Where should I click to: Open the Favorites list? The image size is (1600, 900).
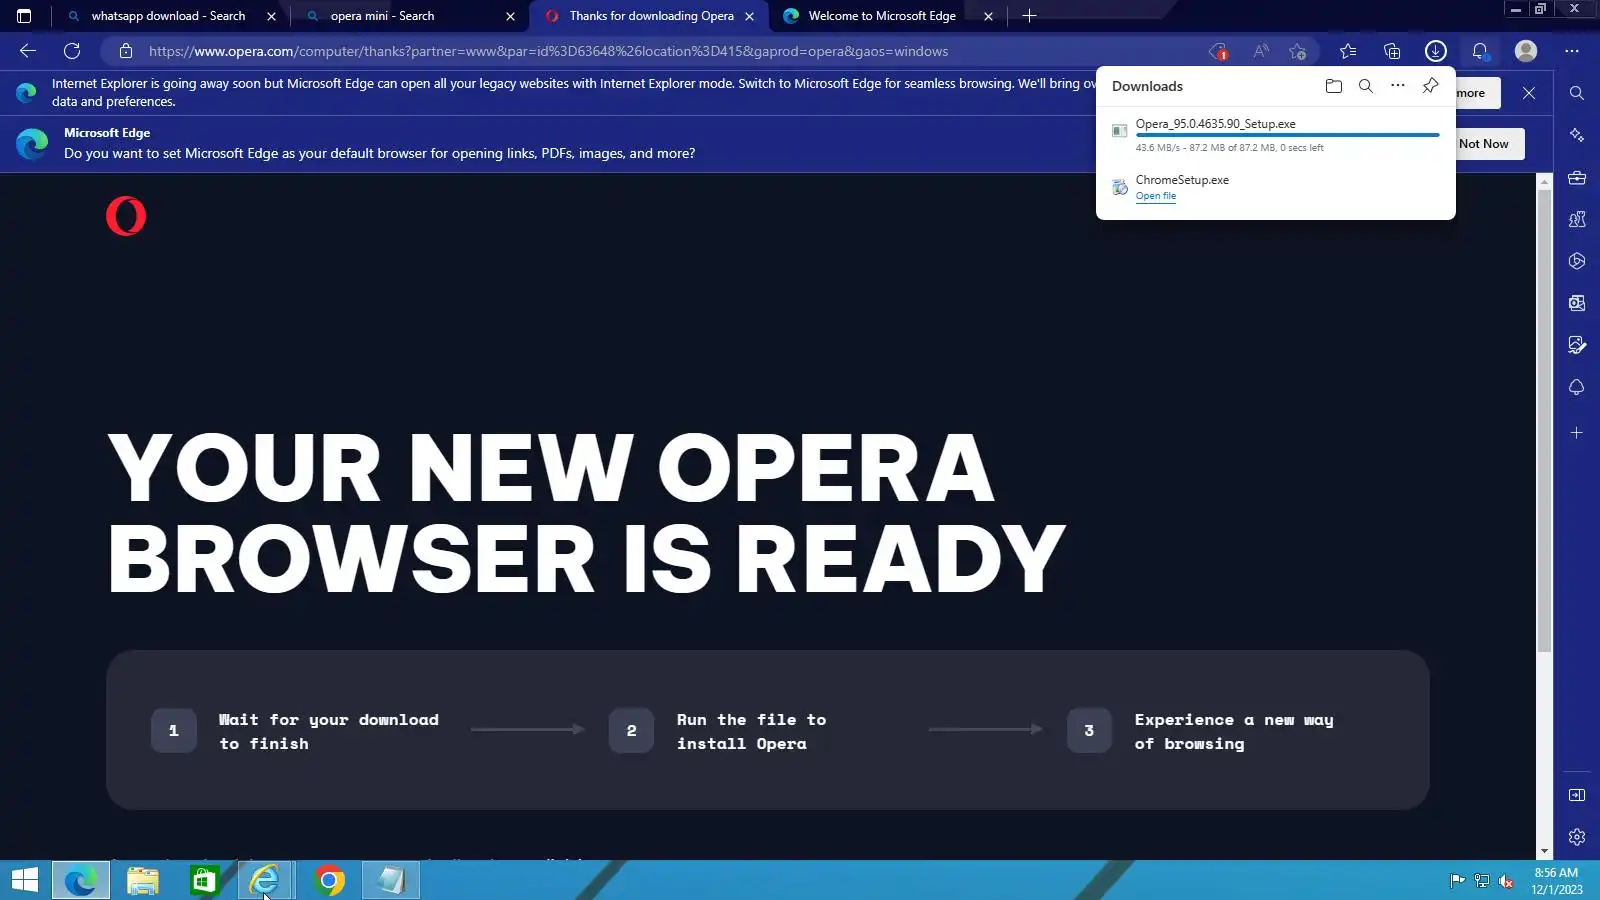(x=1348, y=51)
